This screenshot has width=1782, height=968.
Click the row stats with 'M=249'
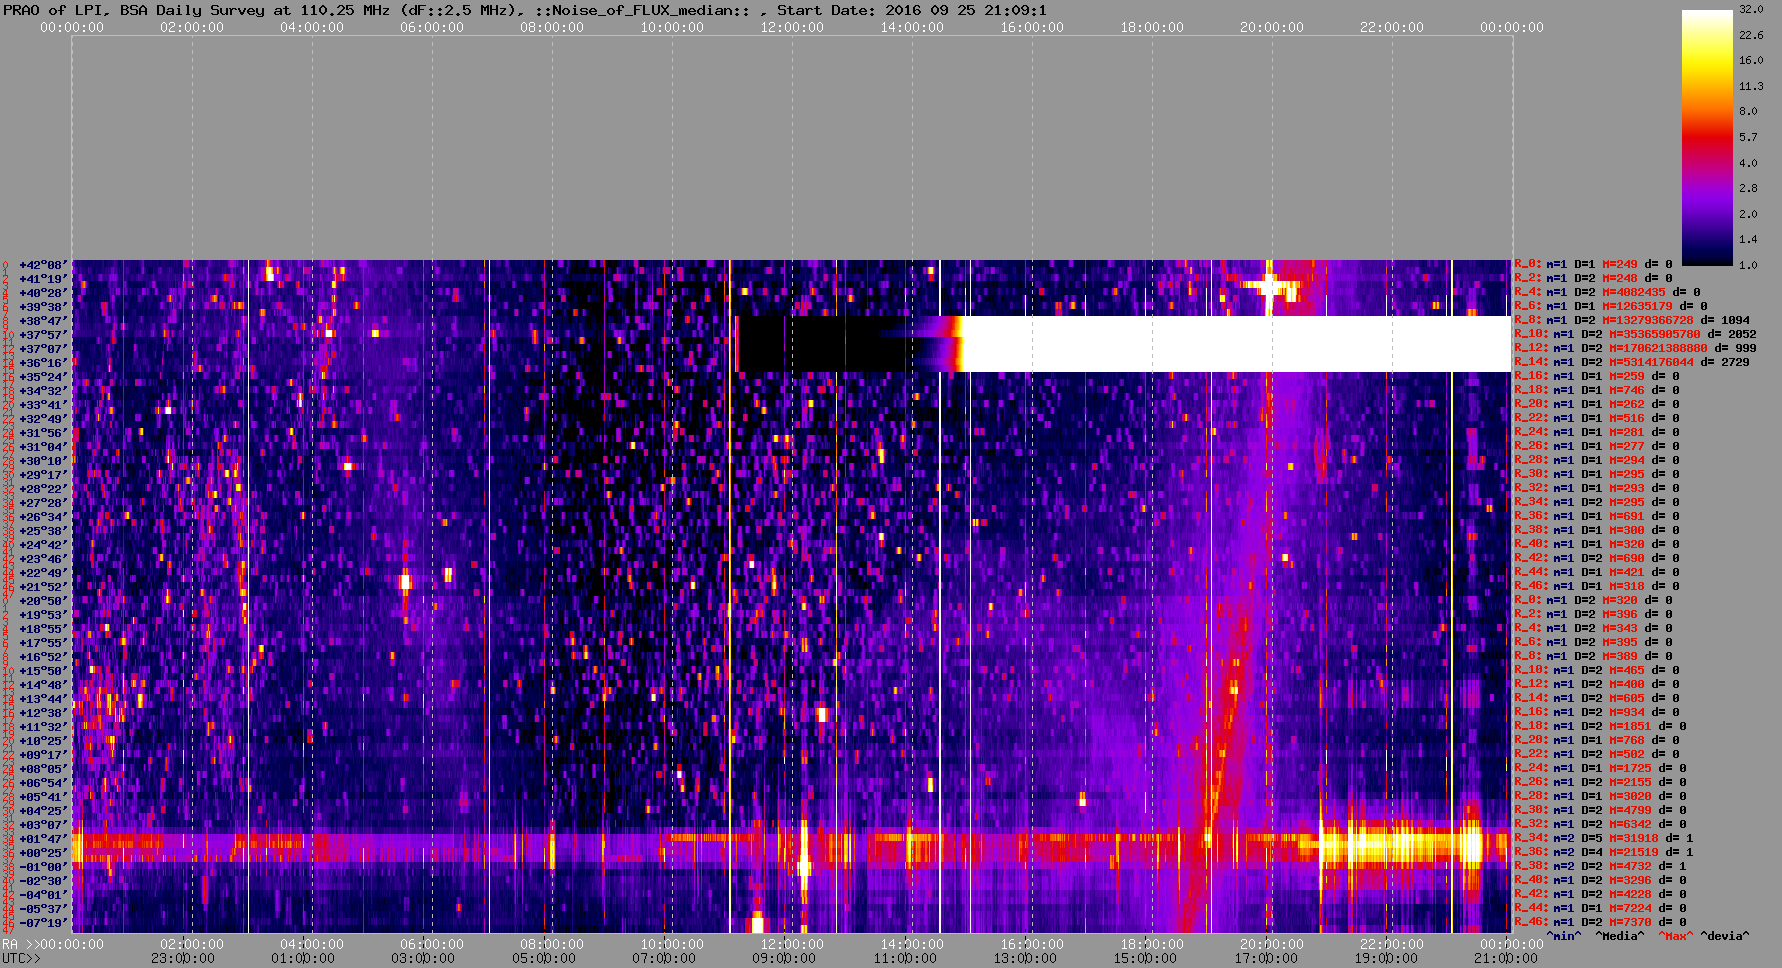click(x=1593, y=264)
